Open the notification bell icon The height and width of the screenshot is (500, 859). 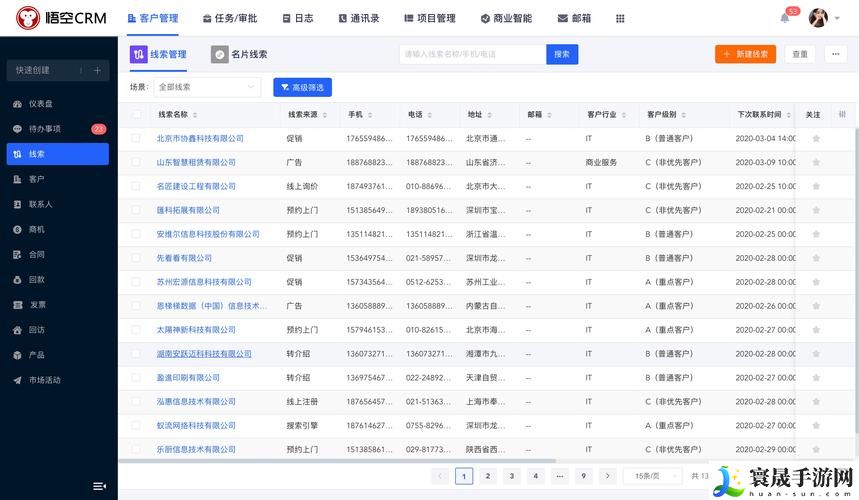pos(784,18)
